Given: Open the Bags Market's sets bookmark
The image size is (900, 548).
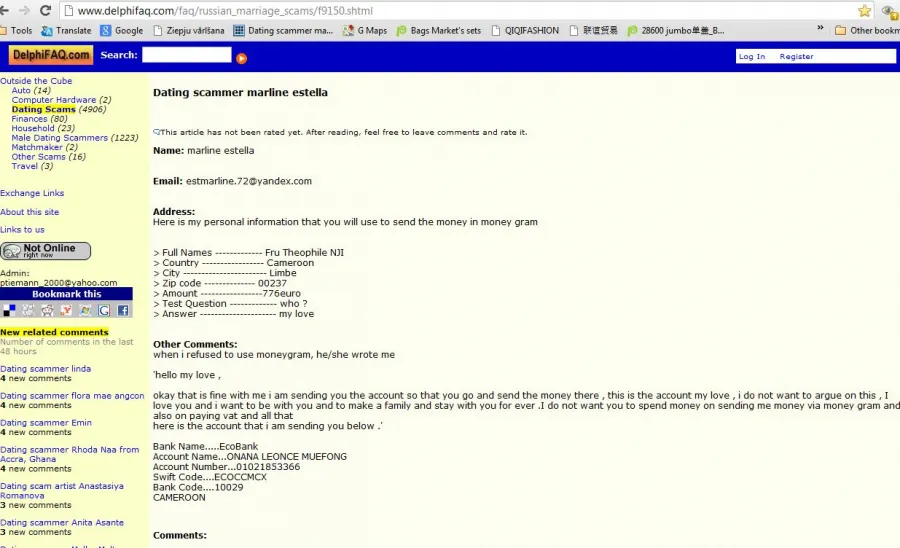Looking at the screenshot, I should click(x=439, y=30).
